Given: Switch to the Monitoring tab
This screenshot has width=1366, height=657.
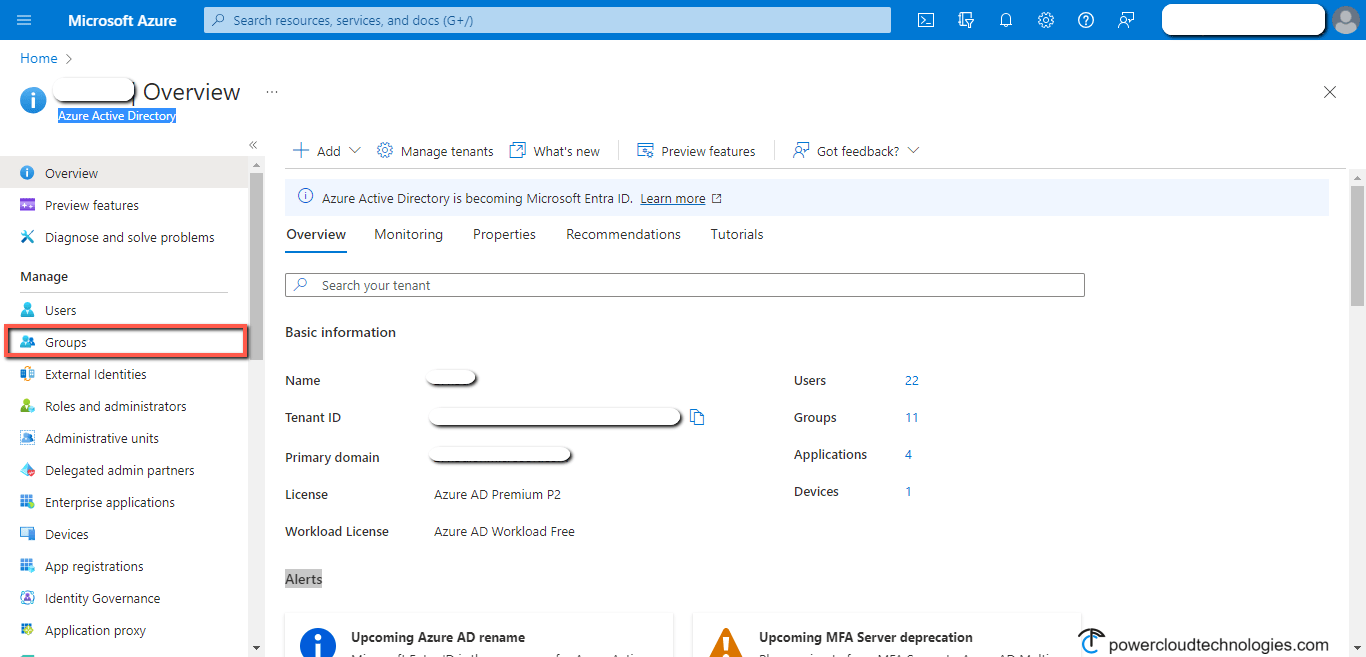Looking at the screenshot, I should (x=408, y=234).
